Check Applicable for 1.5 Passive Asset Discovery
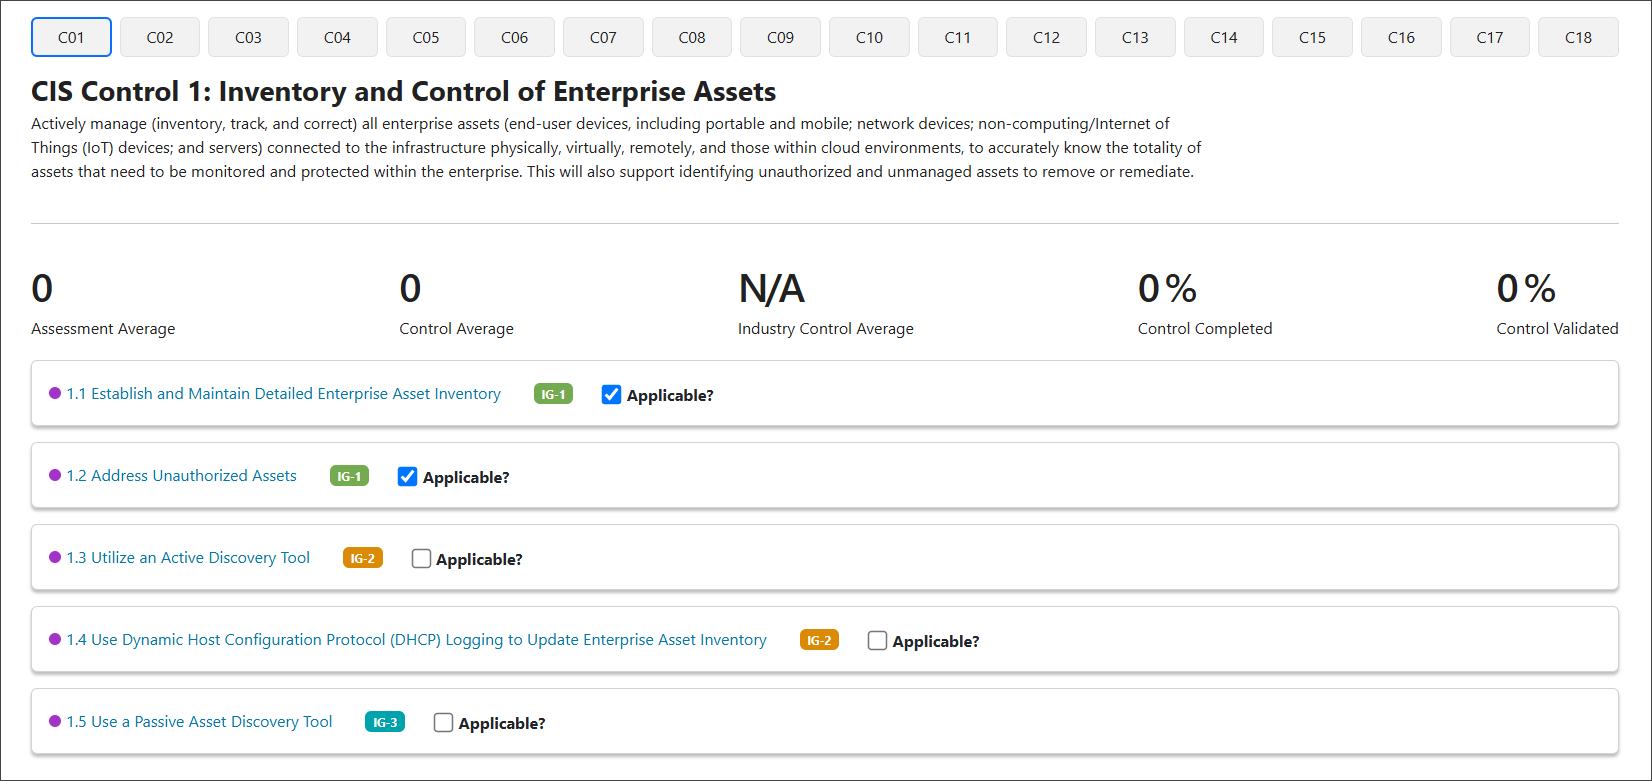The height and width of the screenshot is (781, 1652). click(443, 723)
